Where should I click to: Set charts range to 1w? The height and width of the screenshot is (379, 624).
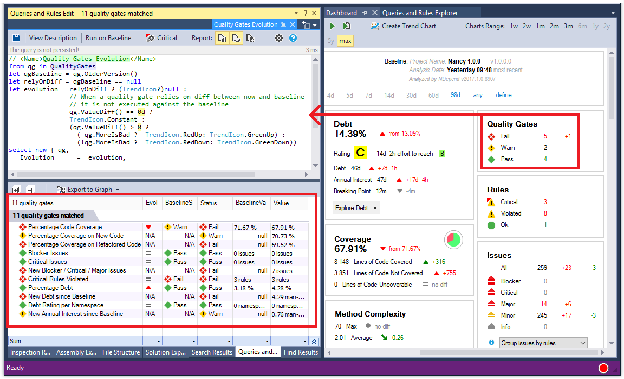point(514,26)
